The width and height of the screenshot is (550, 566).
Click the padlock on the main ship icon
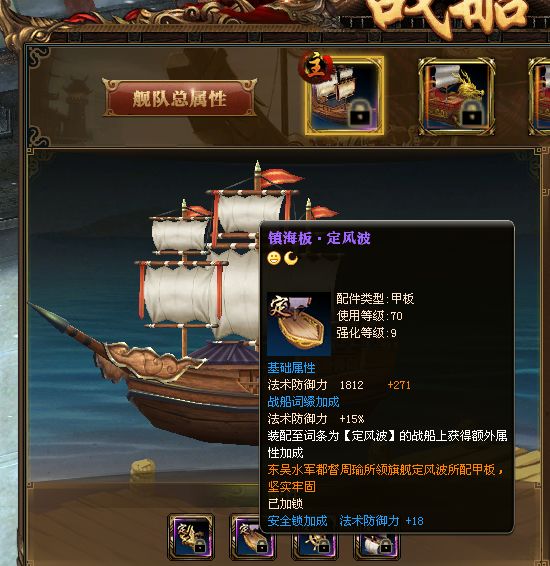click(x=361, y=115)
